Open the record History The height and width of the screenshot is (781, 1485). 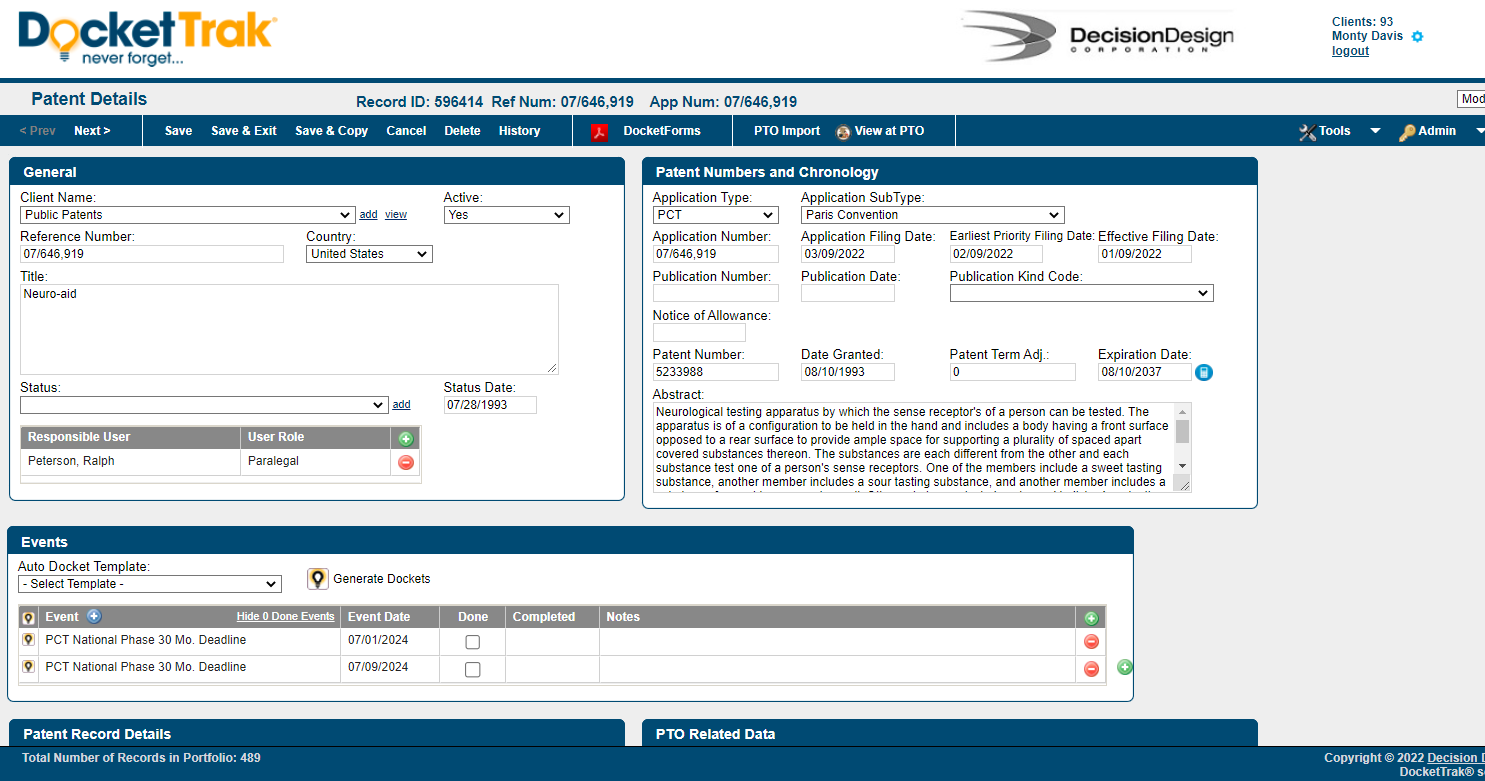[x=519, y=130]
